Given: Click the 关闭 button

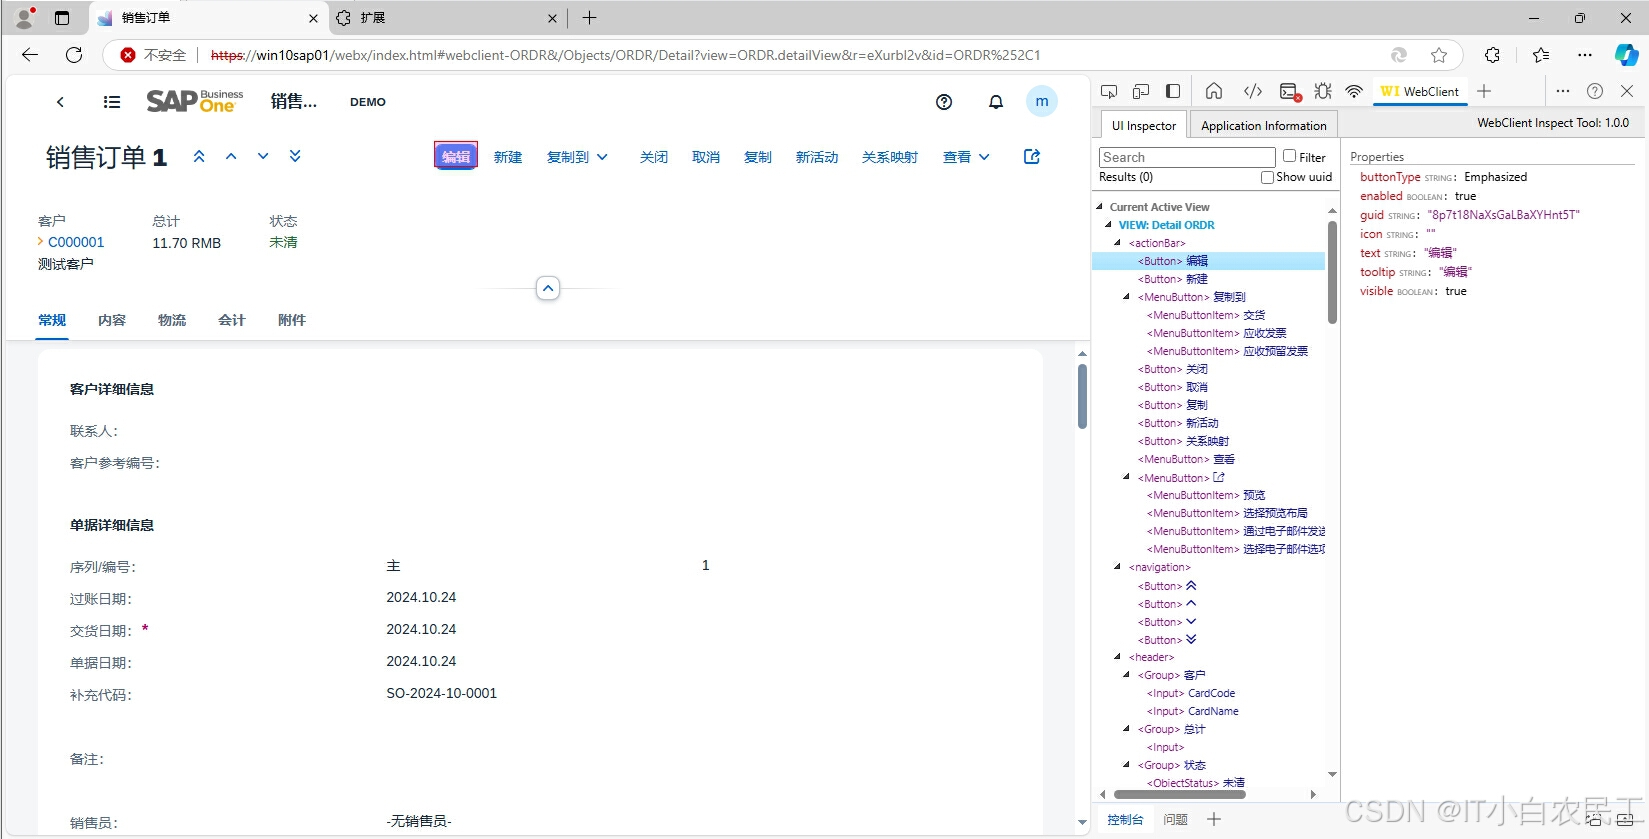Looking at the screenshot, I should click(x=654, y=157).
